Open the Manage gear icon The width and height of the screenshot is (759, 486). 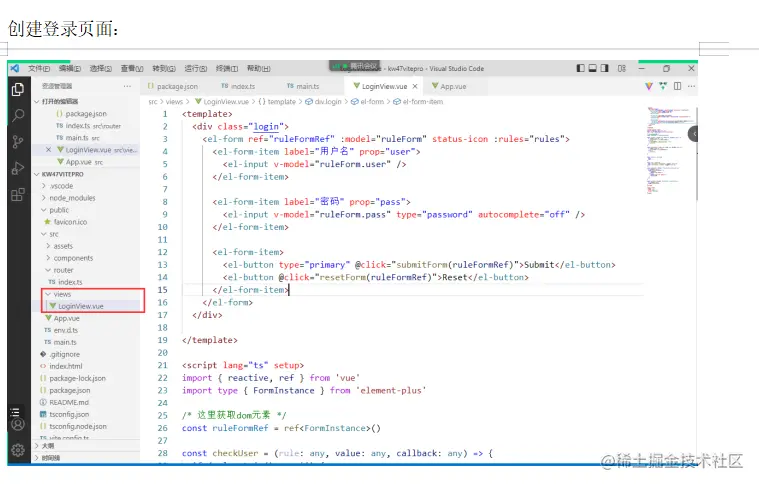click(x=18, y=450)
